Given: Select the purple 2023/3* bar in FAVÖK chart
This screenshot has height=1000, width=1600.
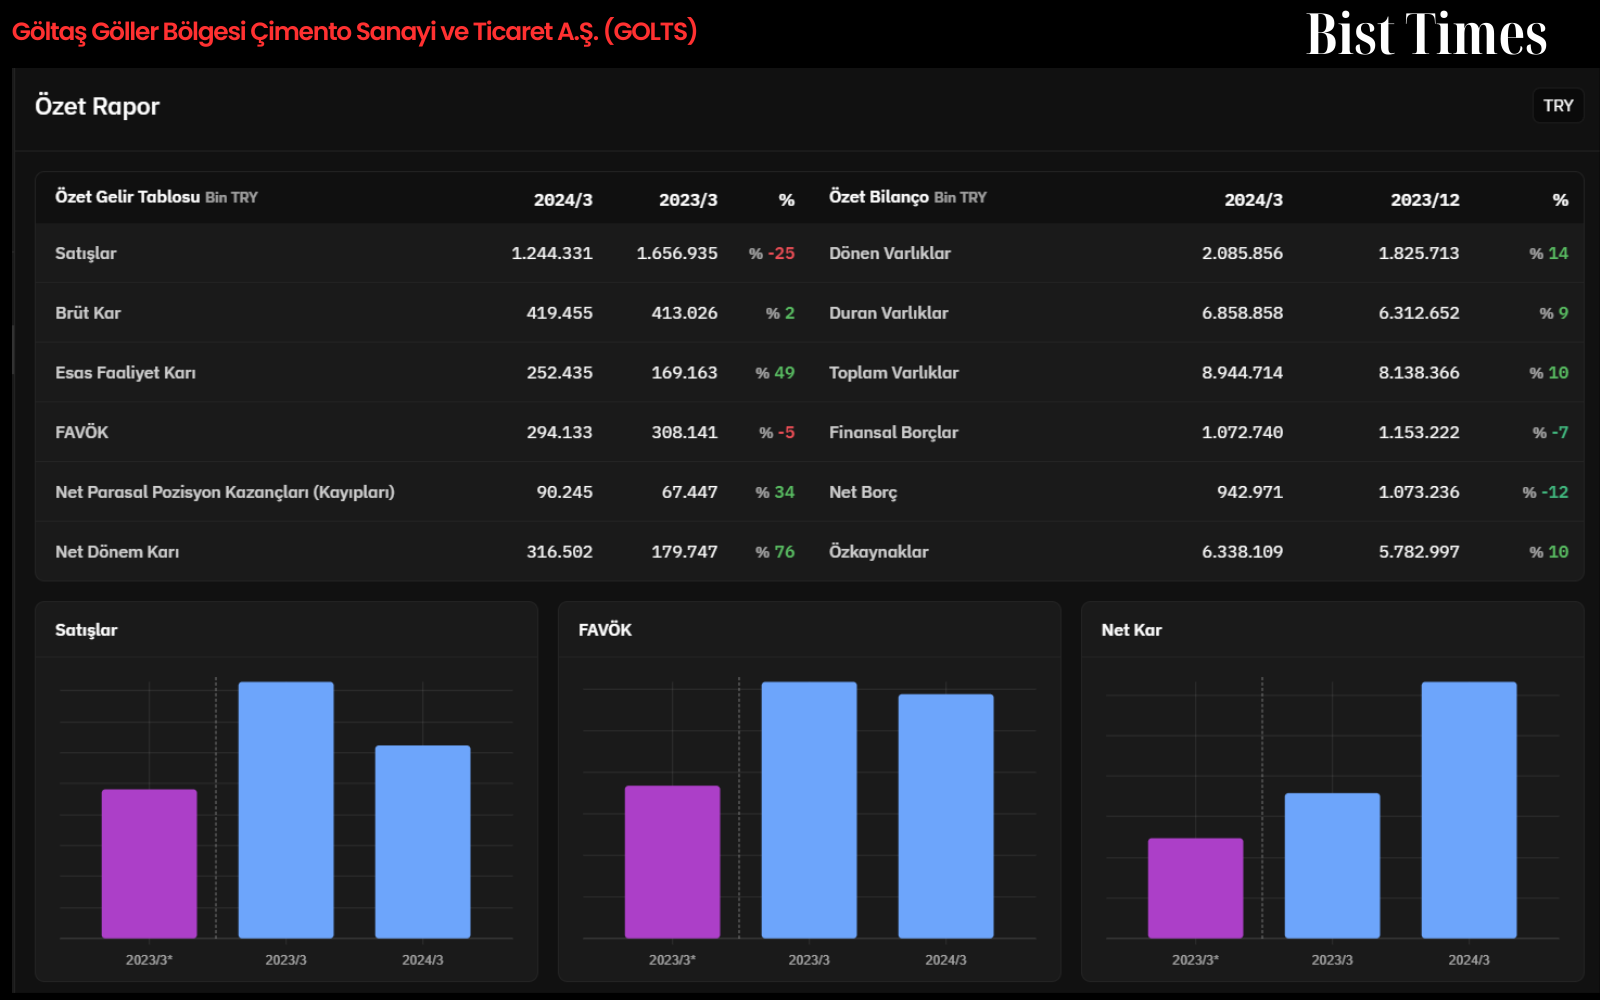Looking at the screenshot, I should (x=672, y=862).
